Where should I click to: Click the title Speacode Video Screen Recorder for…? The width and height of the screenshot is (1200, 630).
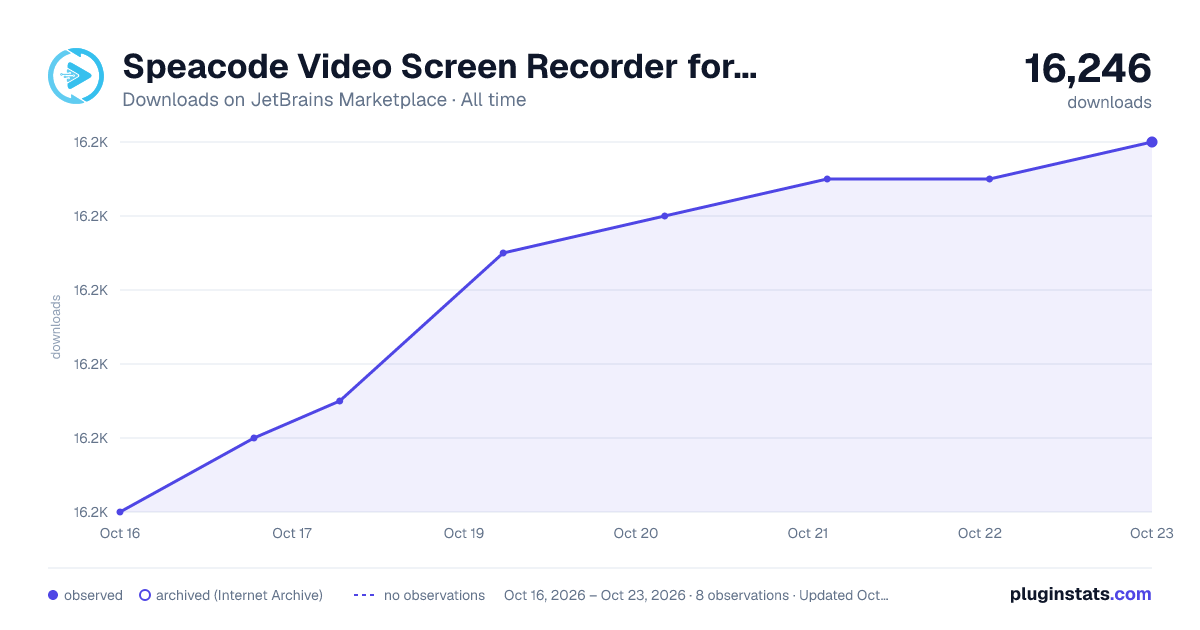(x=440, y=67)
